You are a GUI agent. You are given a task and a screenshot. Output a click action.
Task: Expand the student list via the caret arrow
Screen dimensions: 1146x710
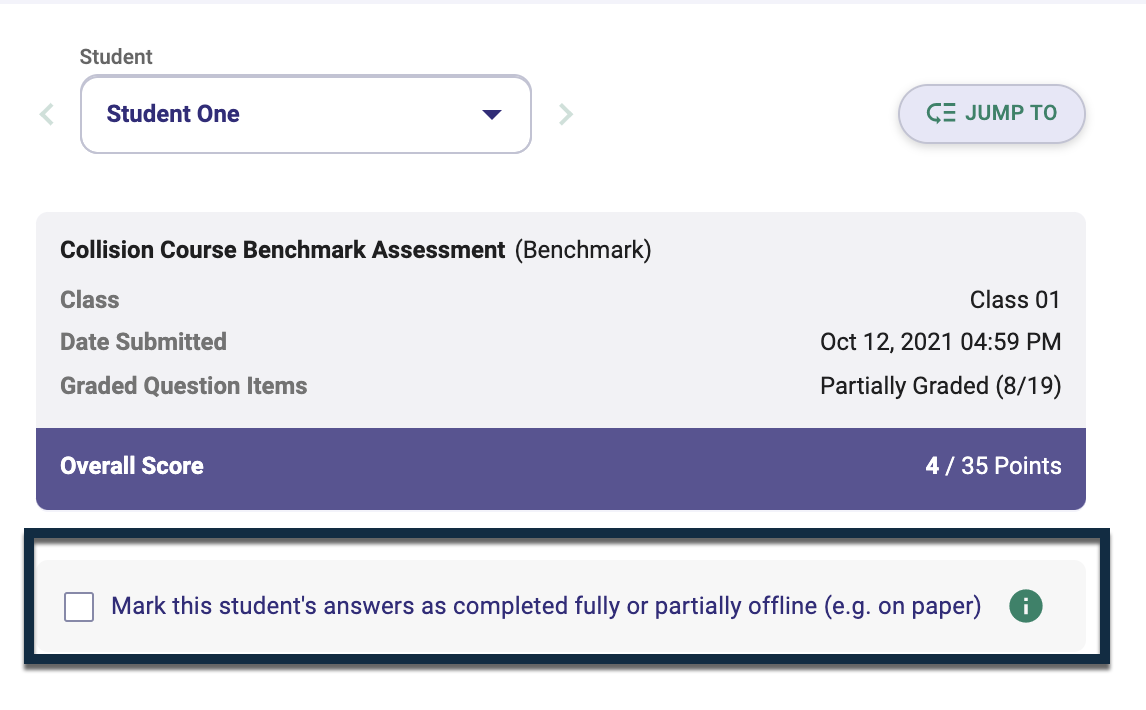tap(492, 114)
